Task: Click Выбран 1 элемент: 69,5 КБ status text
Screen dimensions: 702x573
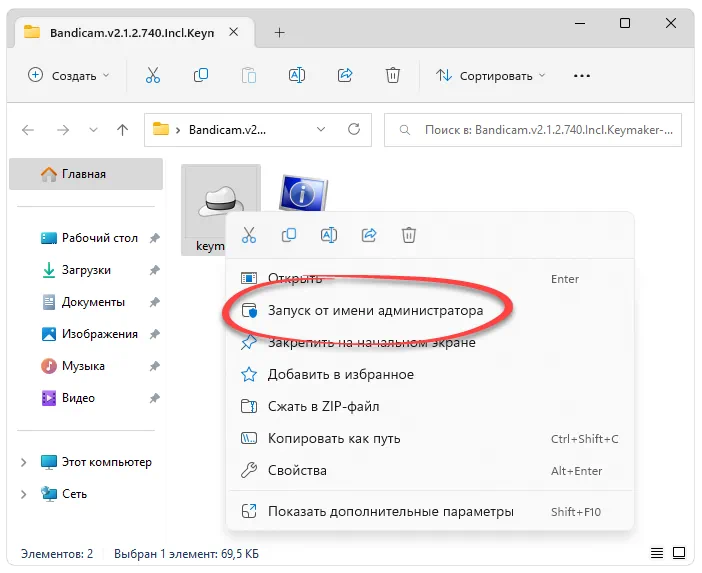Action: 186,554
